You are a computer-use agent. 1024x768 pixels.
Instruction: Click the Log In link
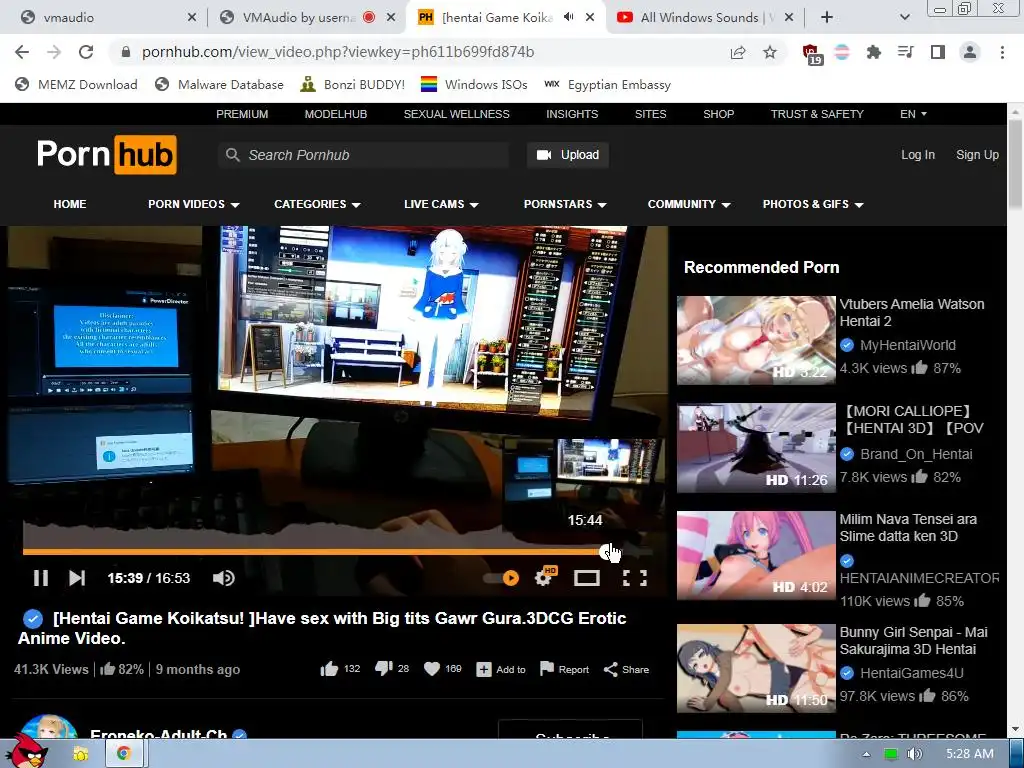pos(918,155)
